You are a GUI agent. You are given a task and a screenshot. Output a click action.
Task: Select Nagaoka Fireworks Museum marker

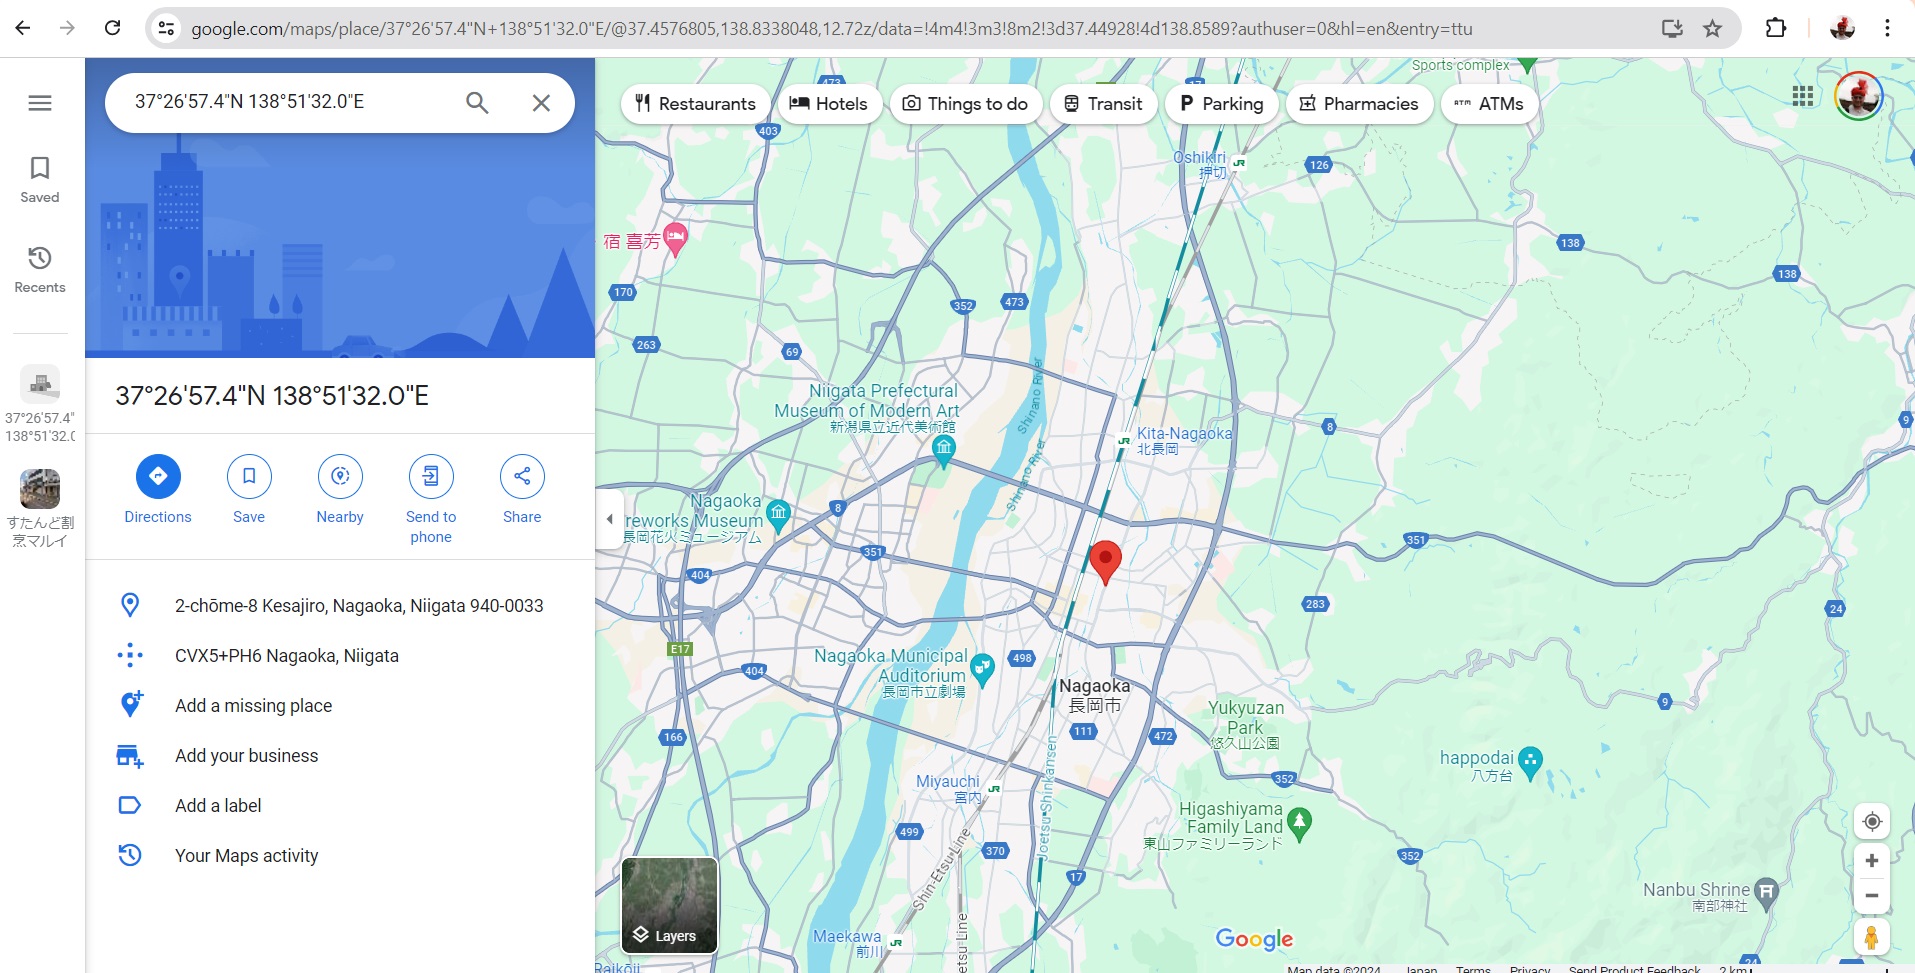pyautogui.click(x=778, y=515)
